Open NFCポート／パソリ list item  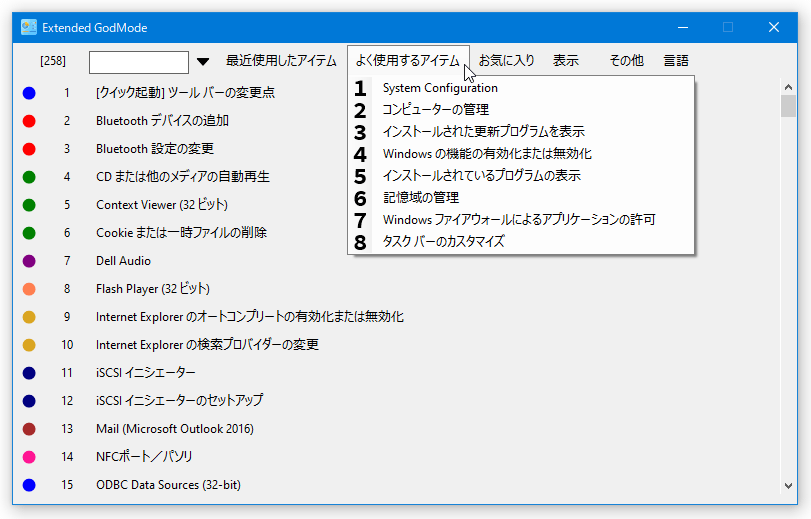click(144, 456)
